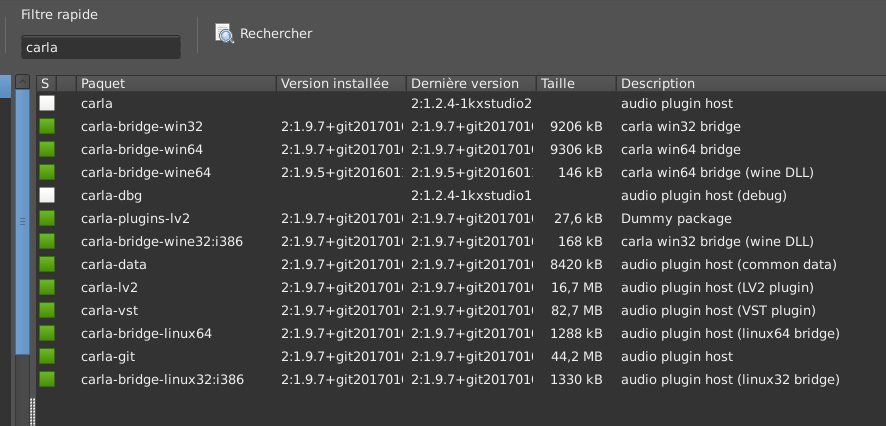Sort by the Taille column header
Screen dimensions: 886x426
tap(575, 84)
